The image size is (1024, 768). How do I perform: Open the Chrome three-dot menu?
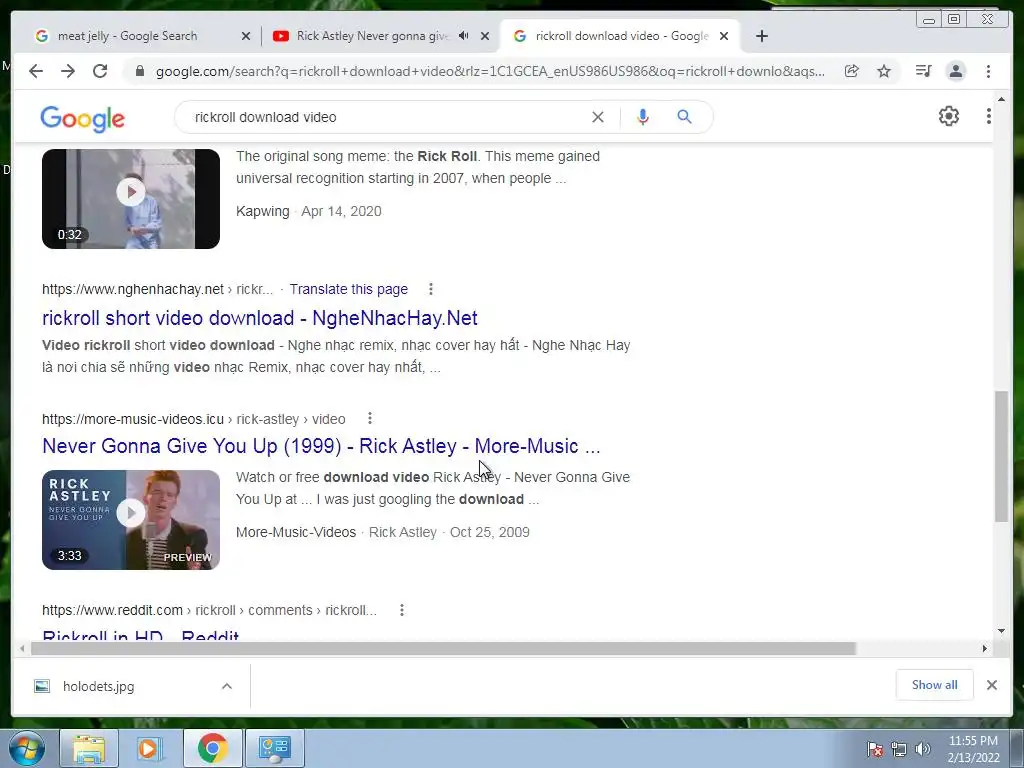click(988, 71)
